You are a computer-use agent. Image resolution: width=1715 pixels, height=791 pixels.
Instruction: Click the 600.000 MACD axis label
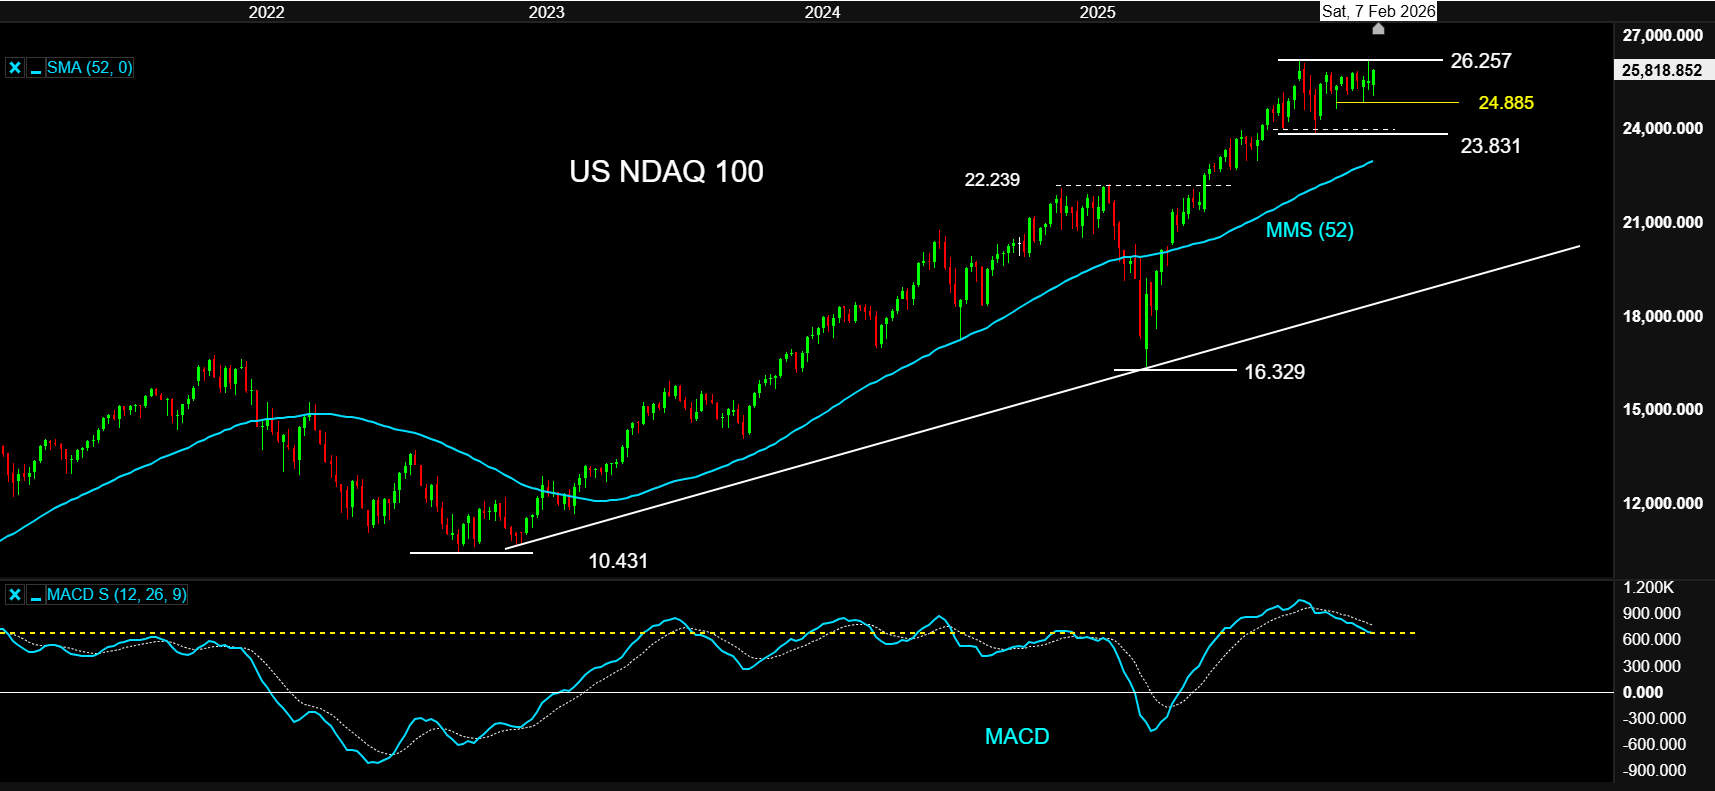pos(1651,639)
